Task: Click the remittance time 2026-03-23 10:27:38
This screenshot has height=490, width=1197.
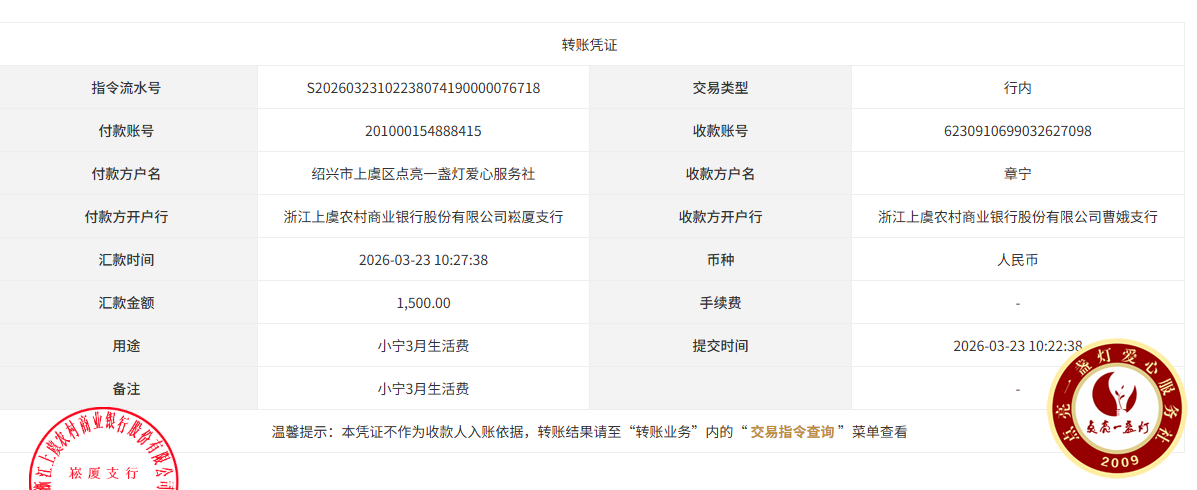Action: click(423, 260)
